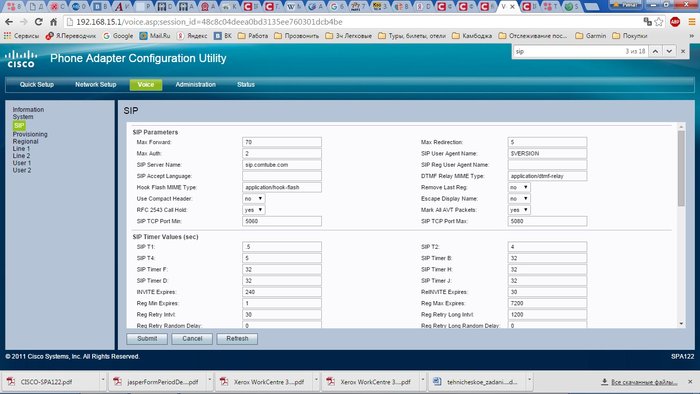Switch to the Administration tab

coord(196,84)
